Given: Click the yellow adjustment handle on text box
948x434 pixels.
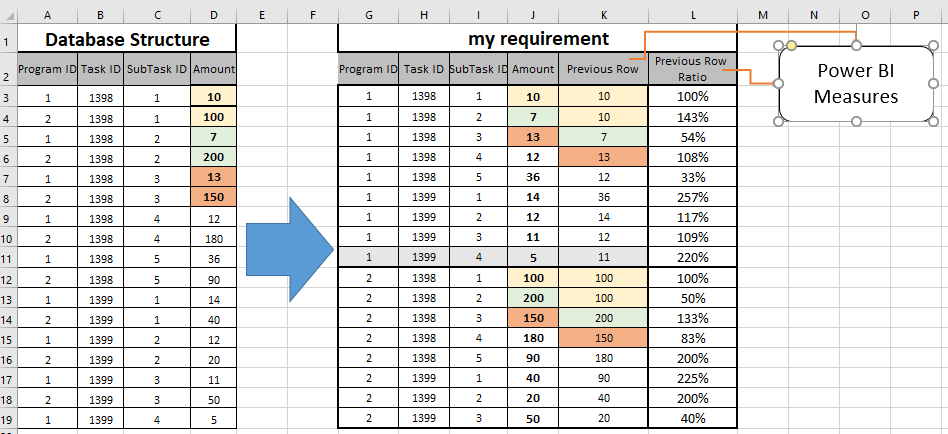Looking at the screenshot, I should pyautogui.click(x=792, y=45).
